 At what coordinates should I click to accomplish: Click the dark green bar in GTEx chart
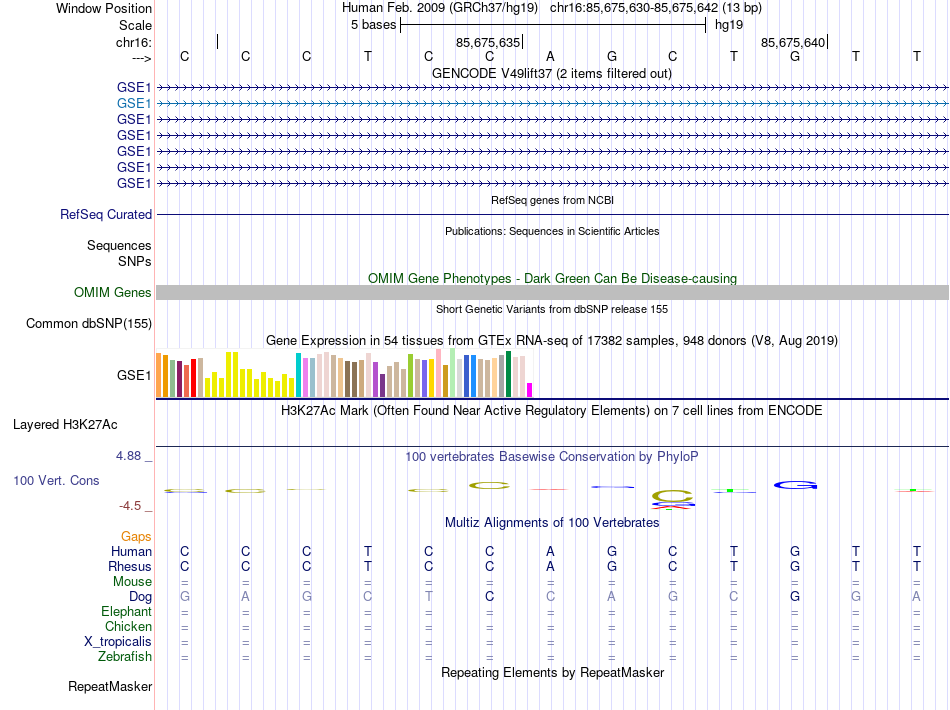[x=509, y=374]
